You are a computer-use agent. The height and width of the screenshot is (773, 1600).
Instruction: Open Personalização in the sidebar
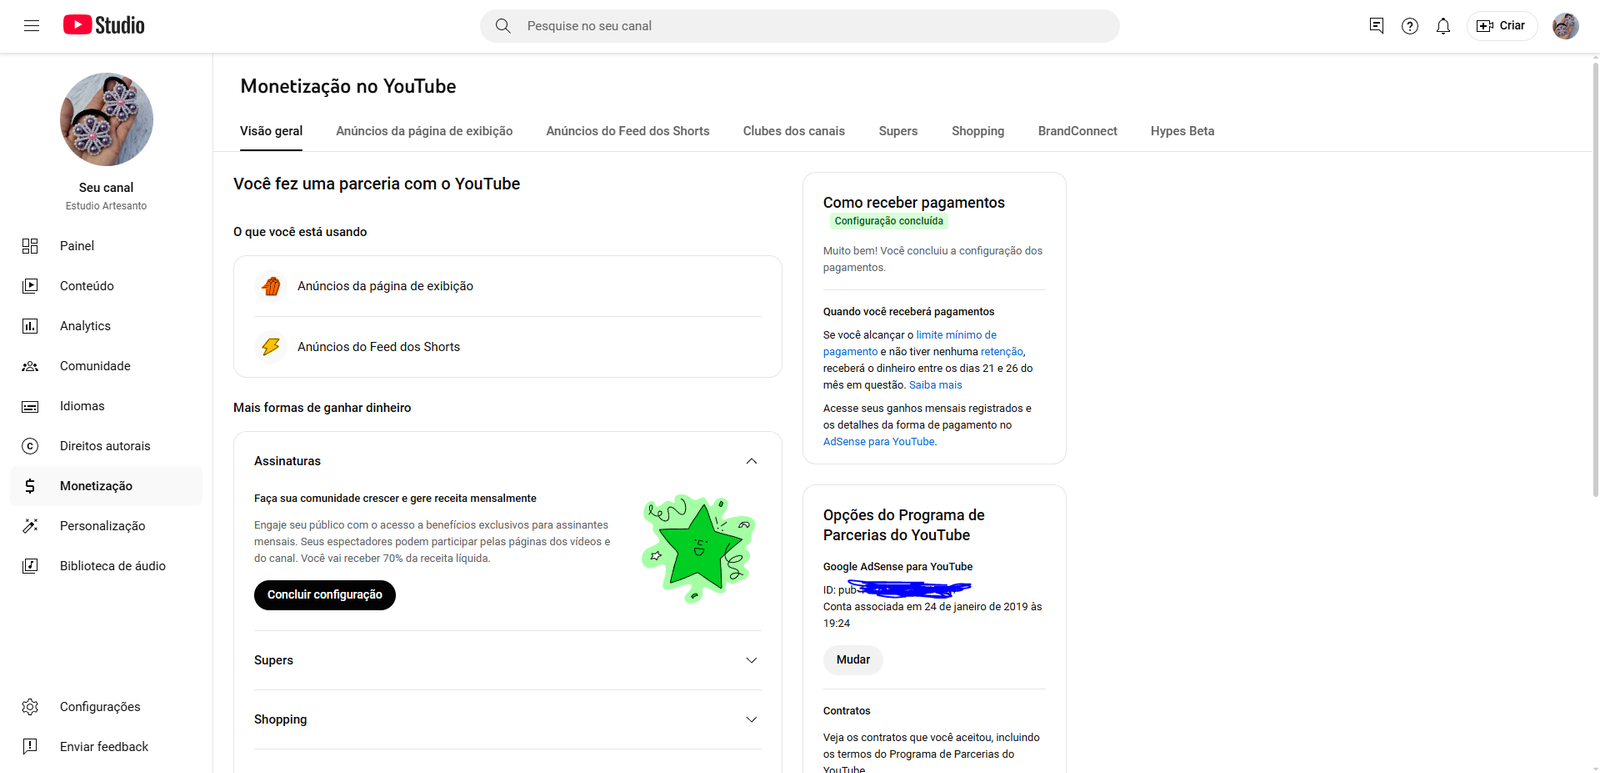[106, 526]
